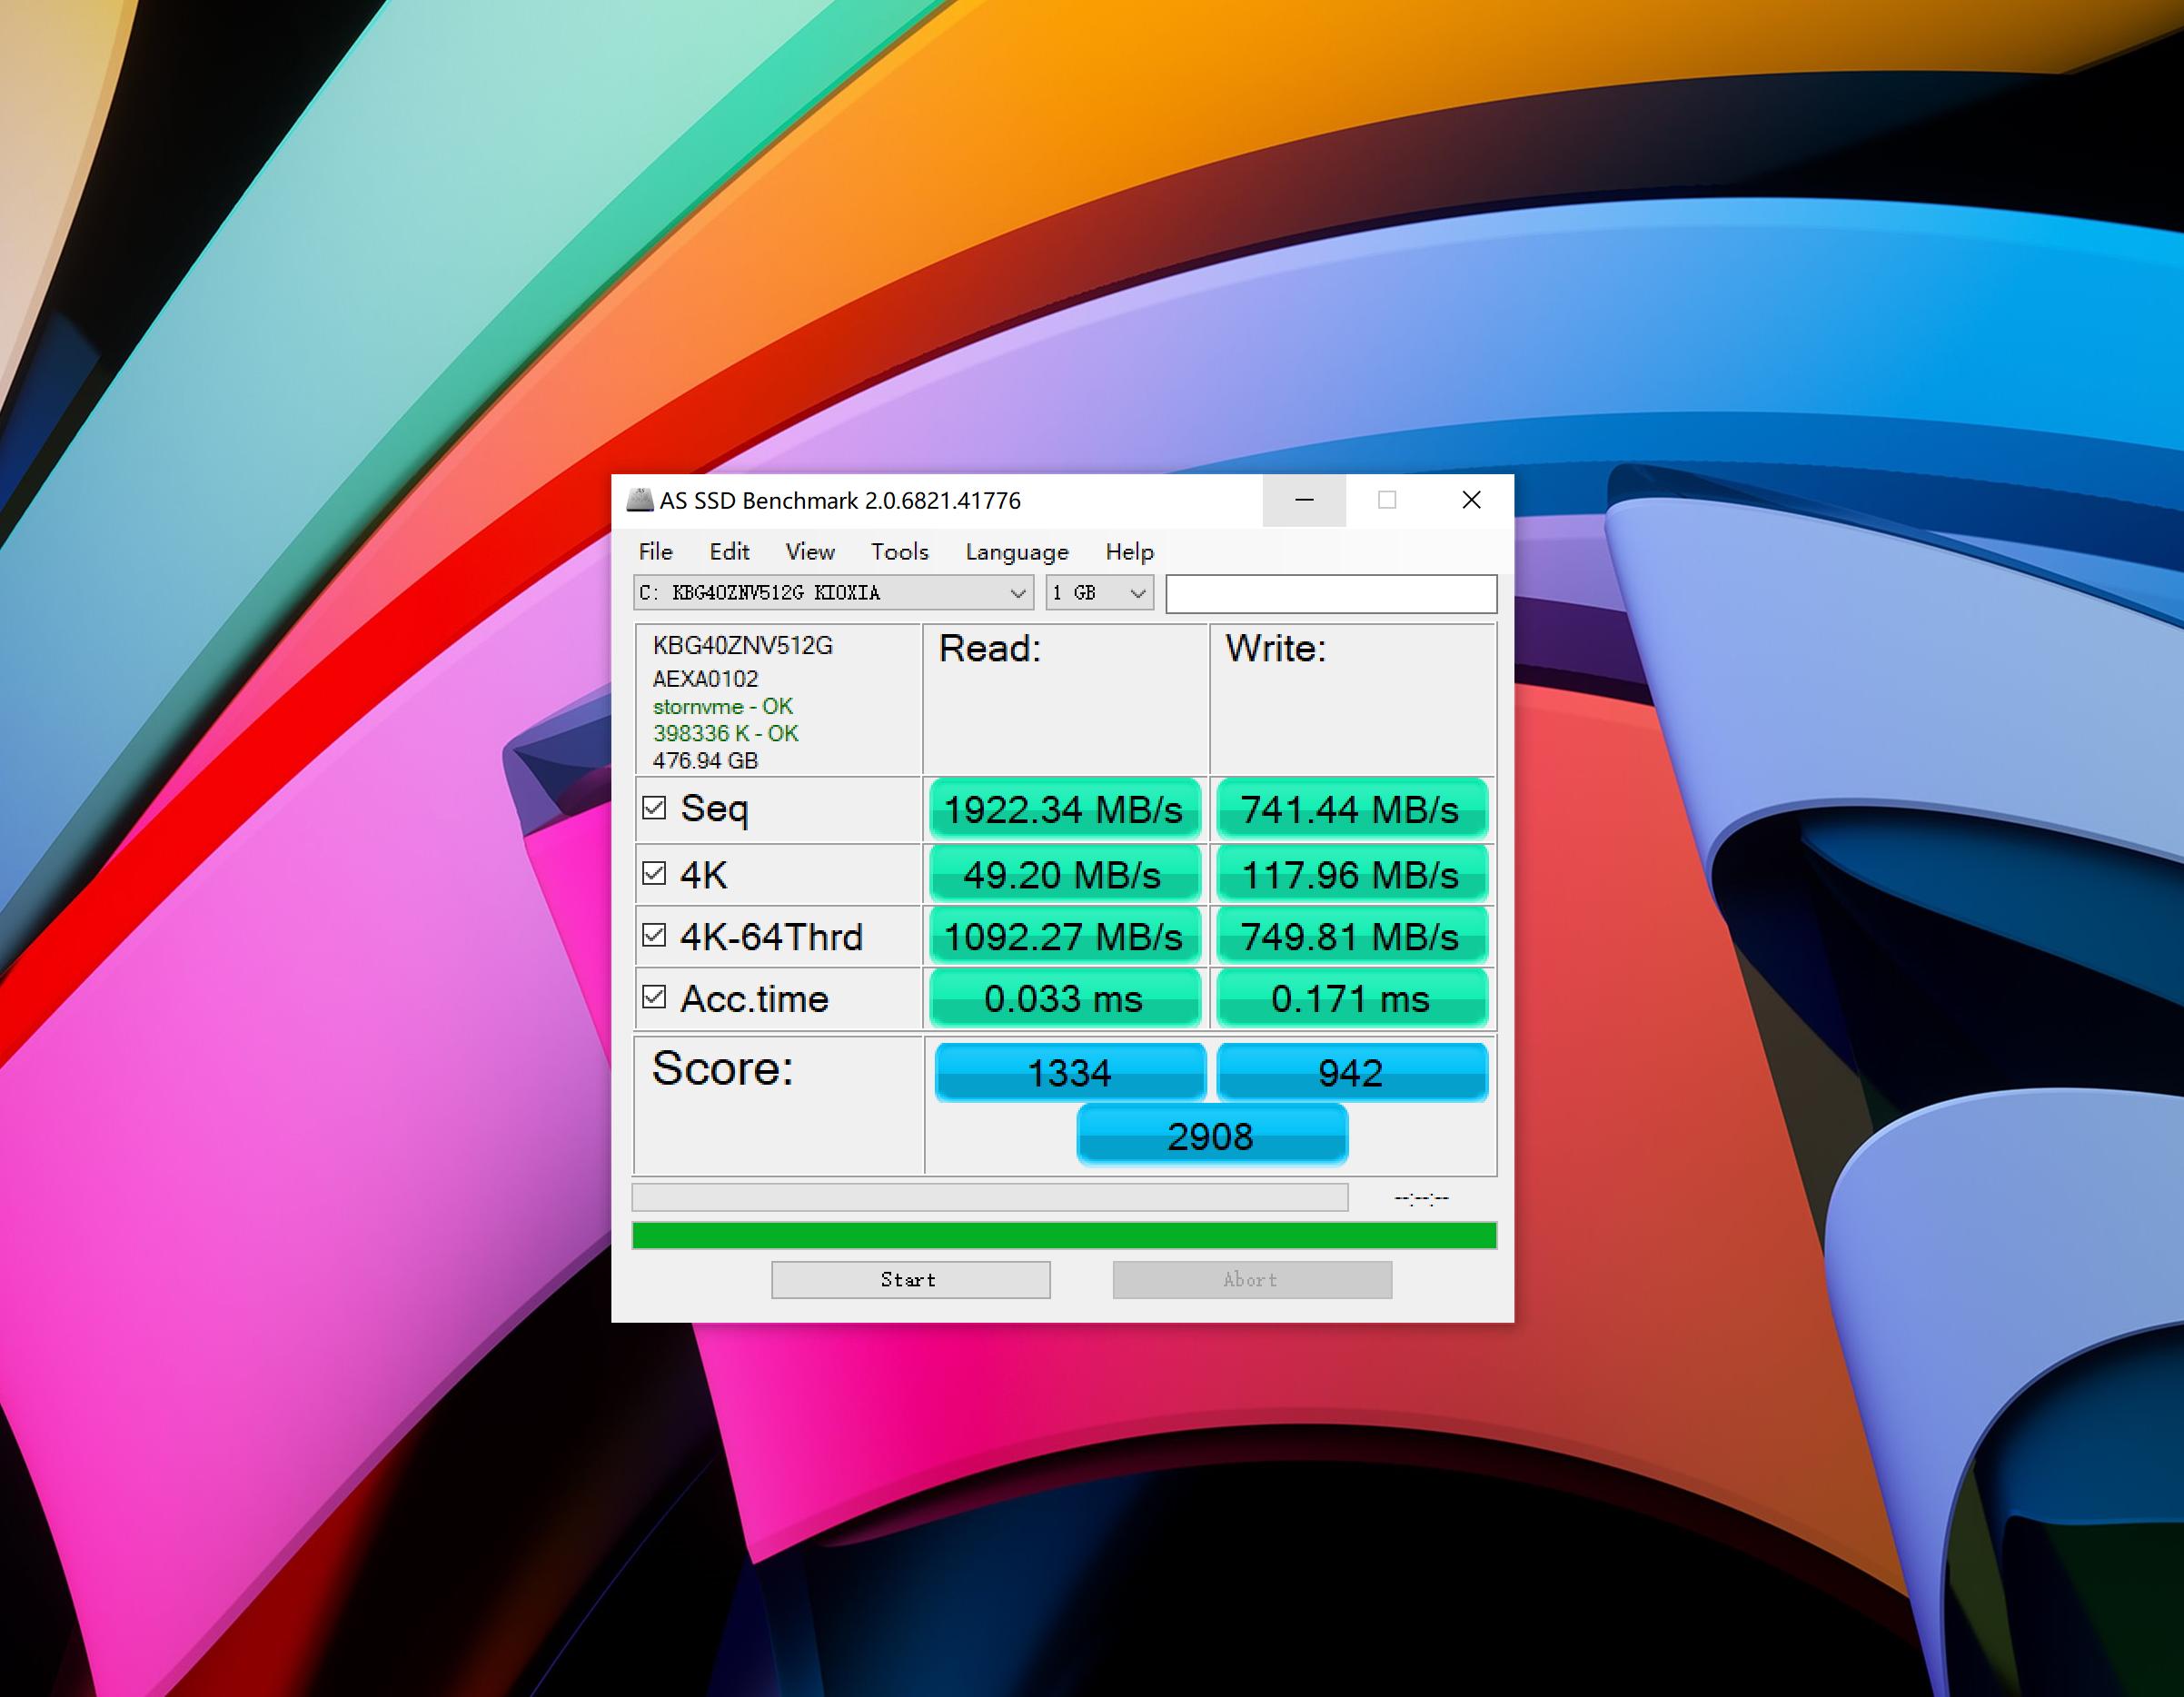This screenshot has height=1697, width=2184.
Task: Uncheck the Seq test checkbox
Action: [x=654, y=808]
